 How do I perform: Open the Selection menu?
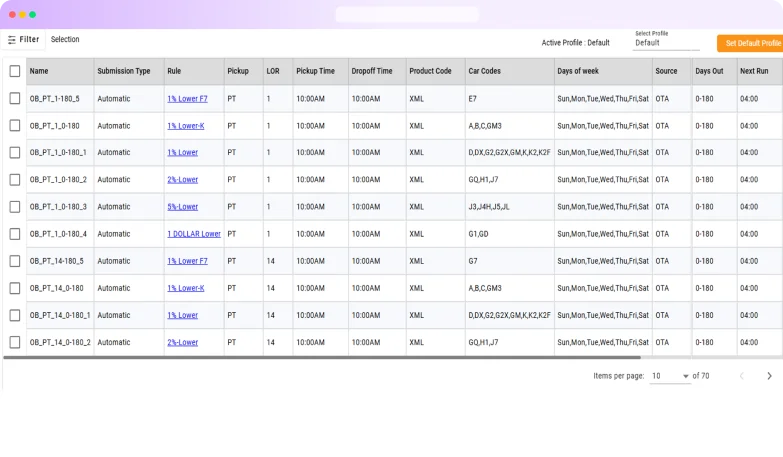65,40
